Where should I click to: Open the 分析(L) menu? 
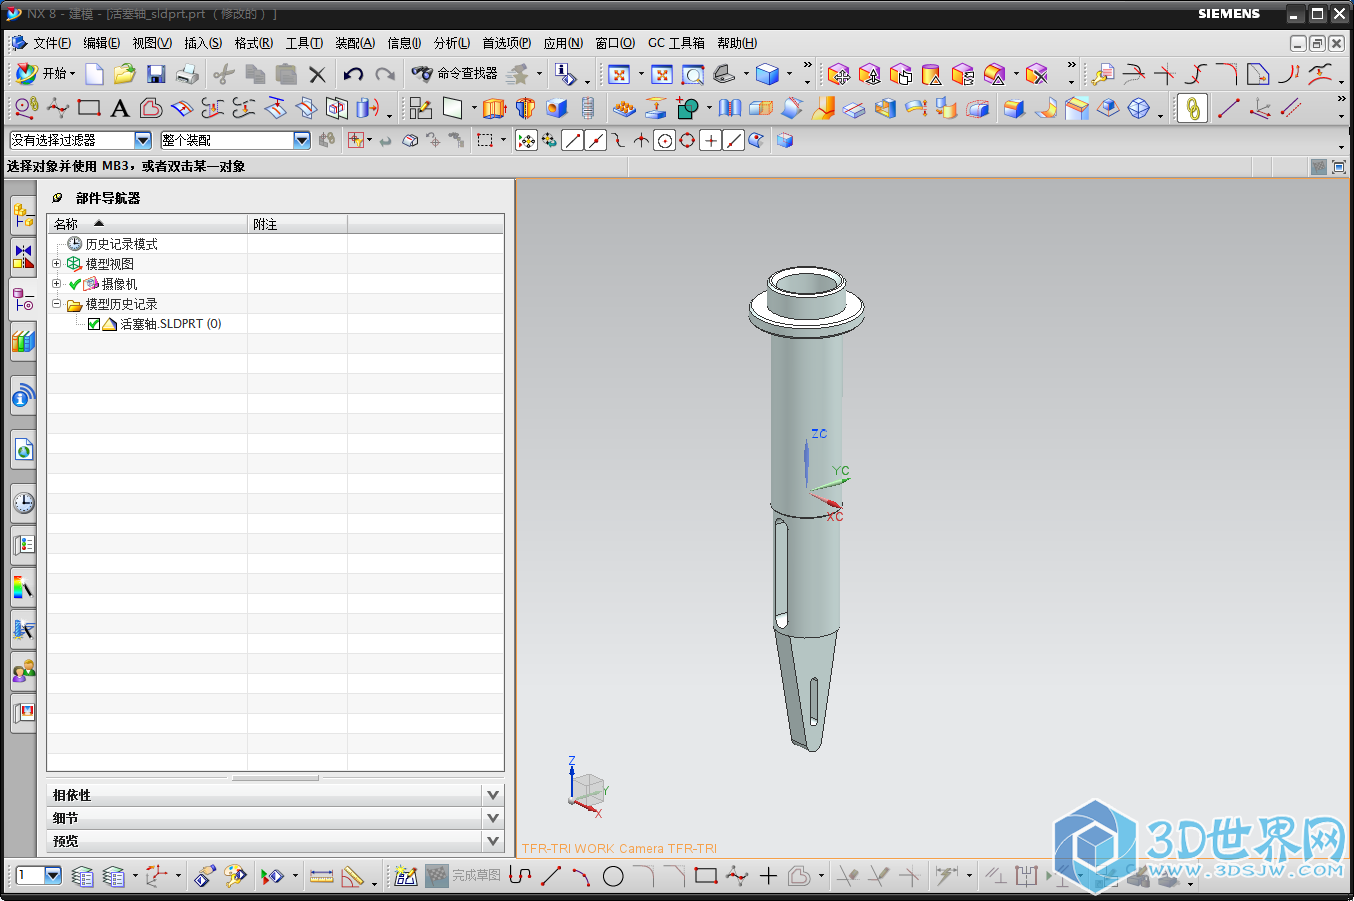click(x=452, y=43)
